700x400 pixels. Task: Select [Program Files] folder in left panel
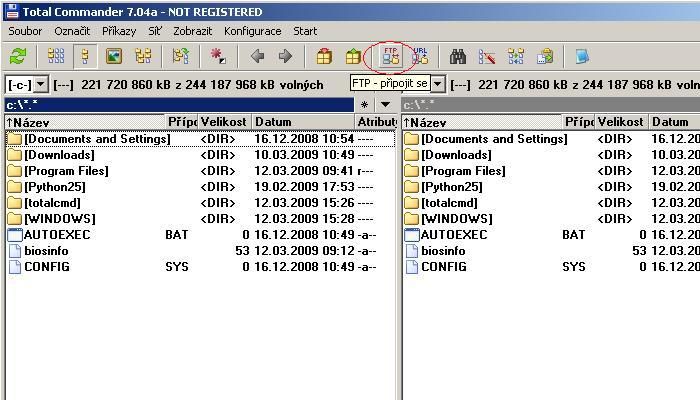66,171
